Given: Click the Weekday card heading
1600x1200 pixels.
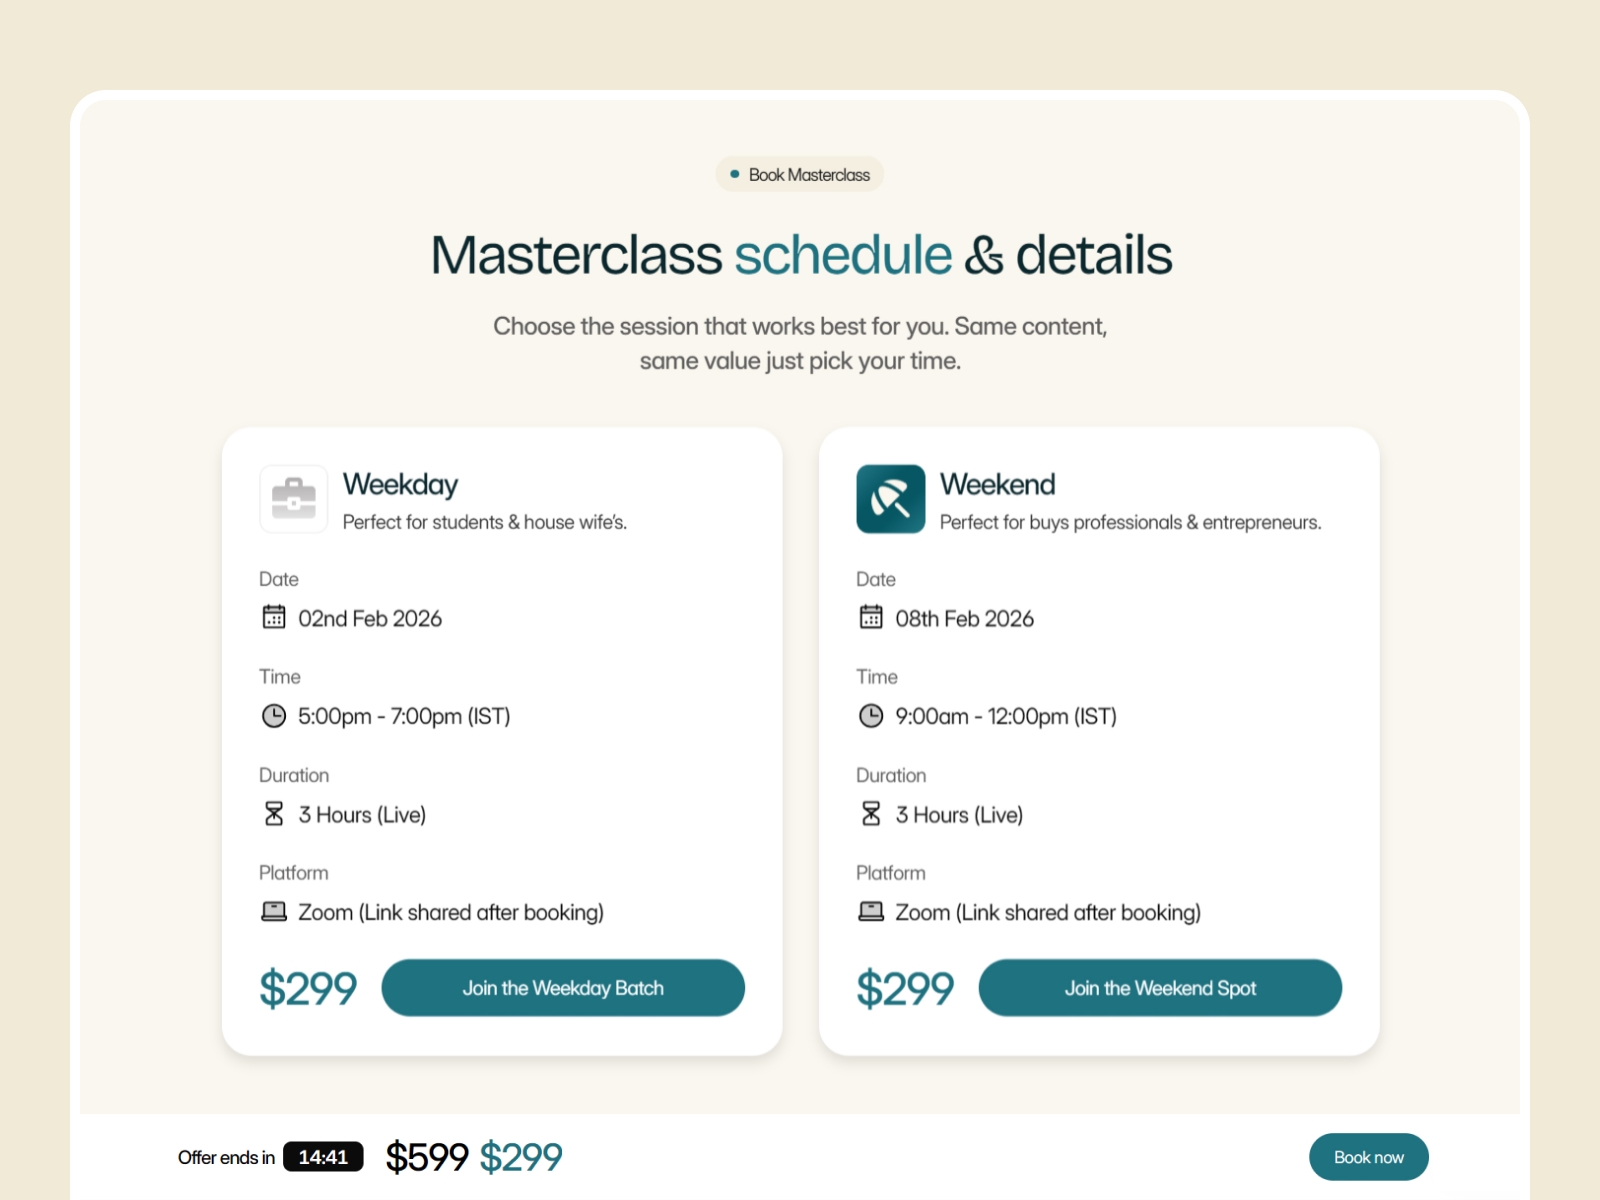Looking at the screenshot, I should (400, 485).
